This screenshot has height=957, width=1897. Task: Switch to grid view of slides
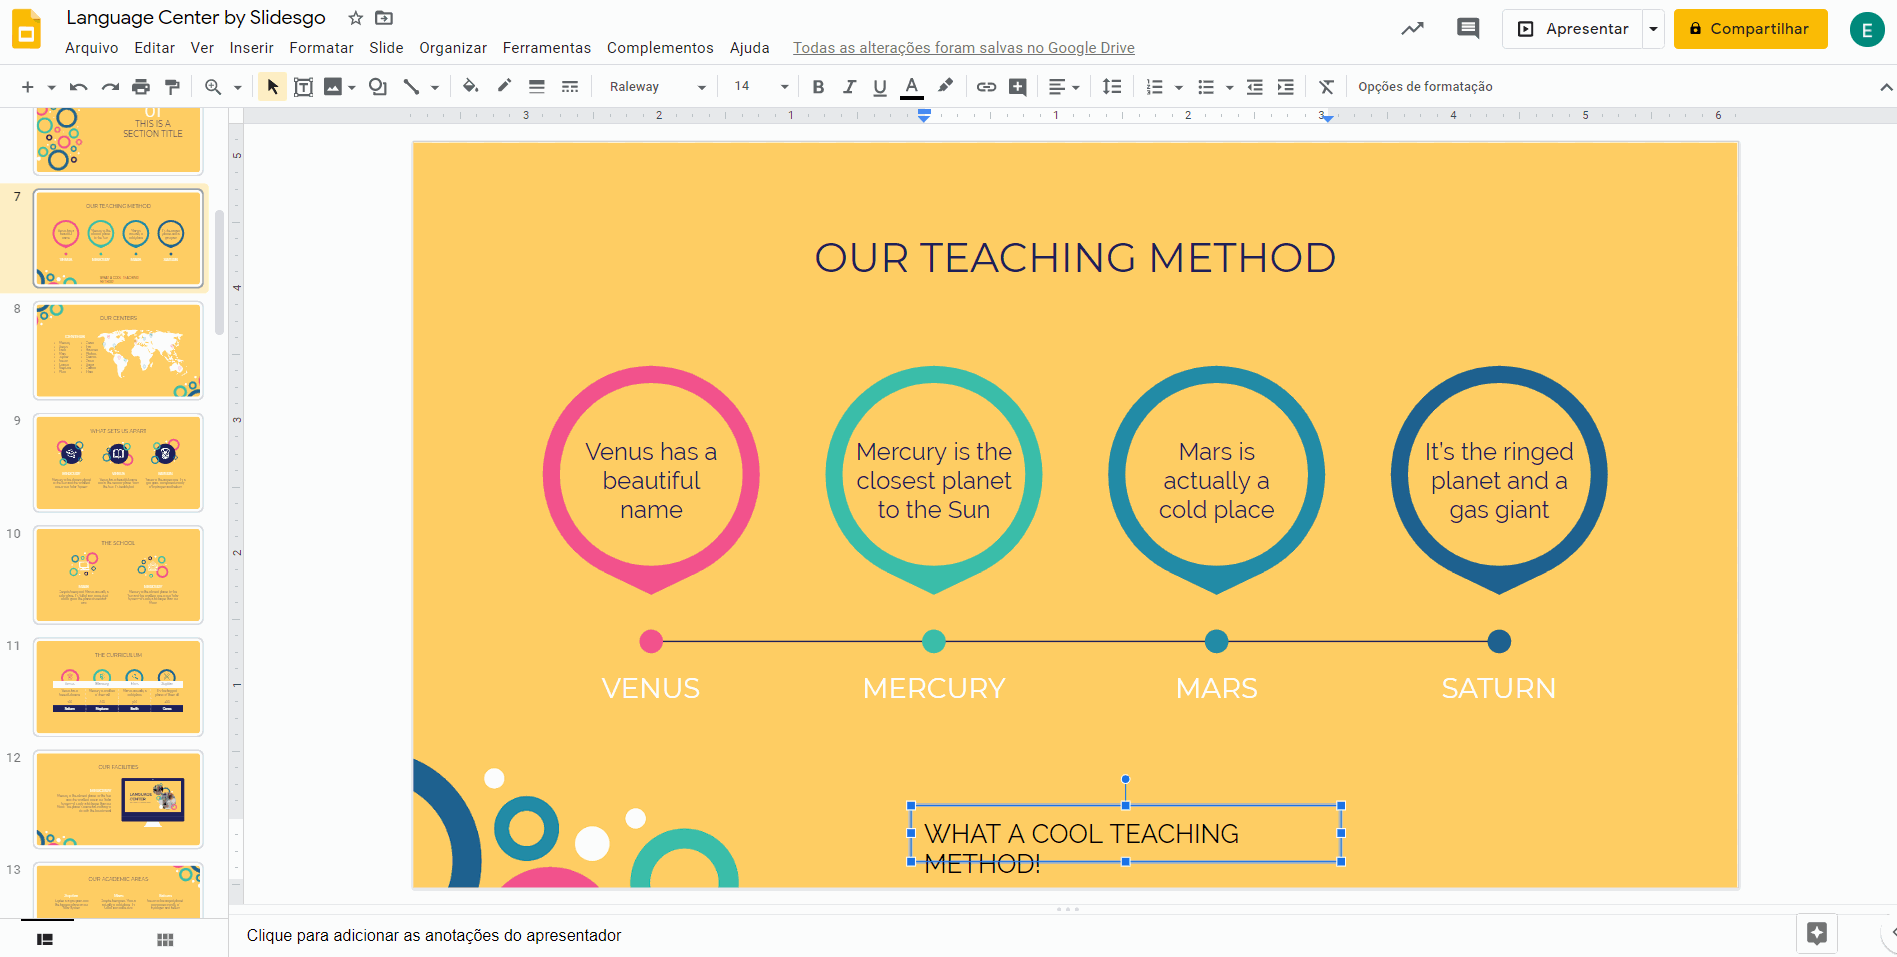pyautogui.click(x=165, y=939)
